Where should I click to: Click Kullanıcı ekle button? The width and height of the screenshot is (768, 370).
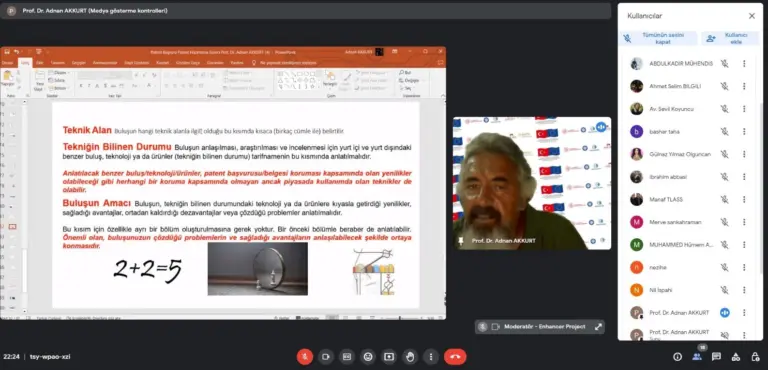tap(729, 38)
